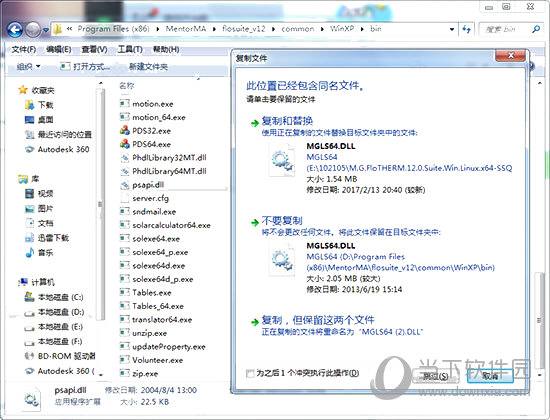Select psapi.dll file in the list
Screen dimensions: 550x420
pos(142,185)
